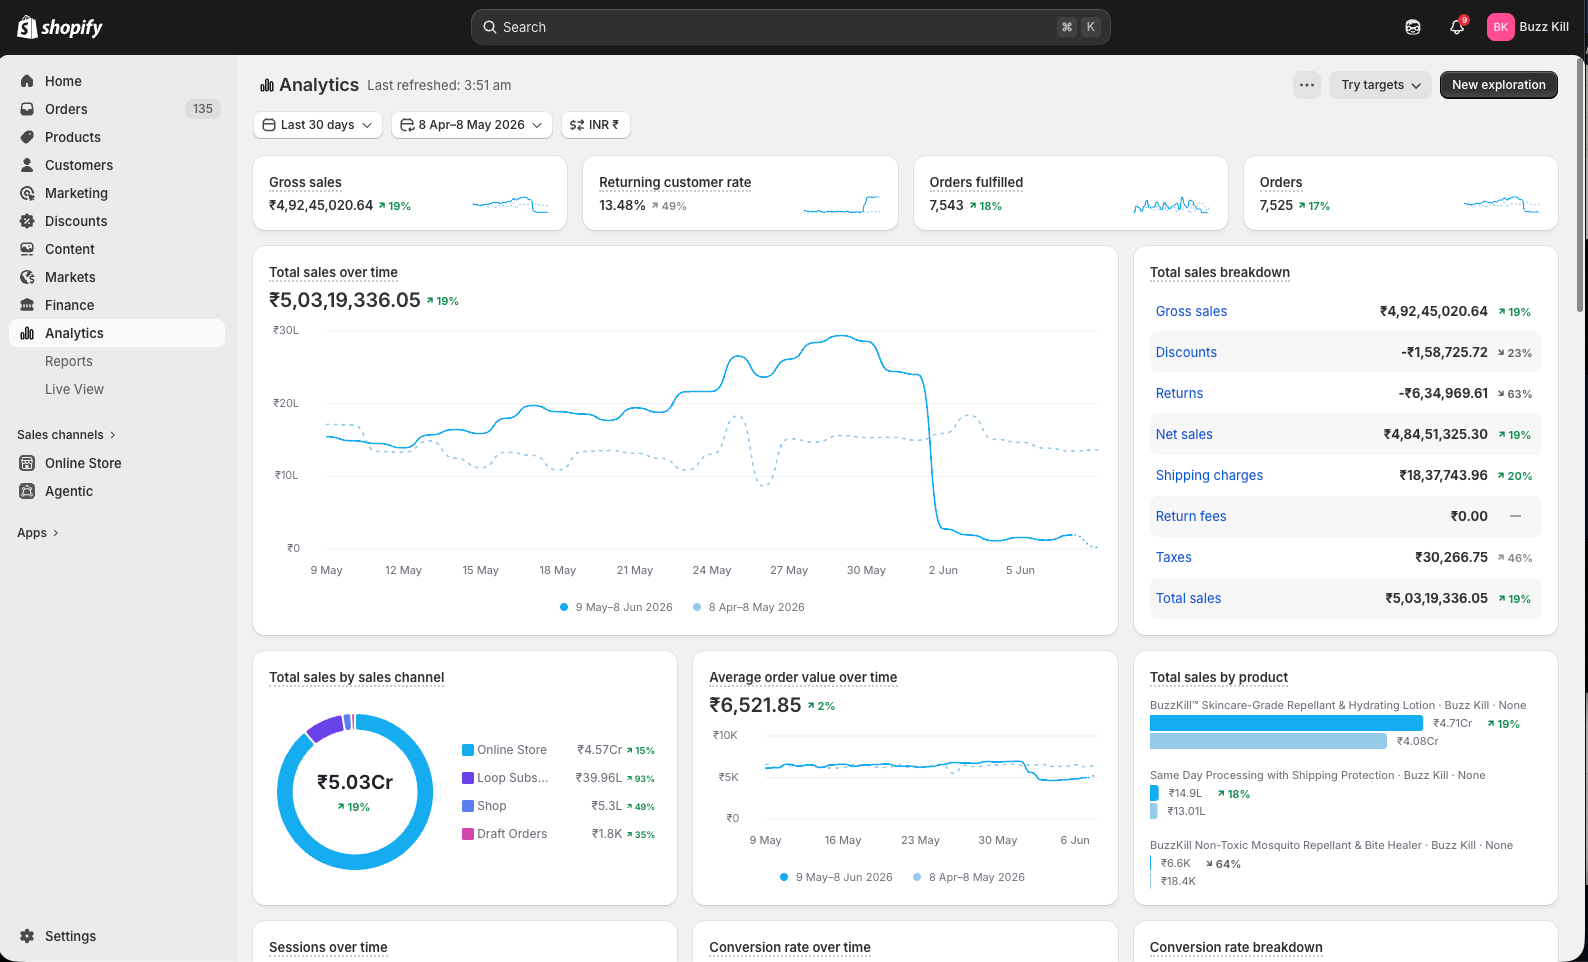
Task: Click the Home icon in sidebar
Action: [27, 81]
